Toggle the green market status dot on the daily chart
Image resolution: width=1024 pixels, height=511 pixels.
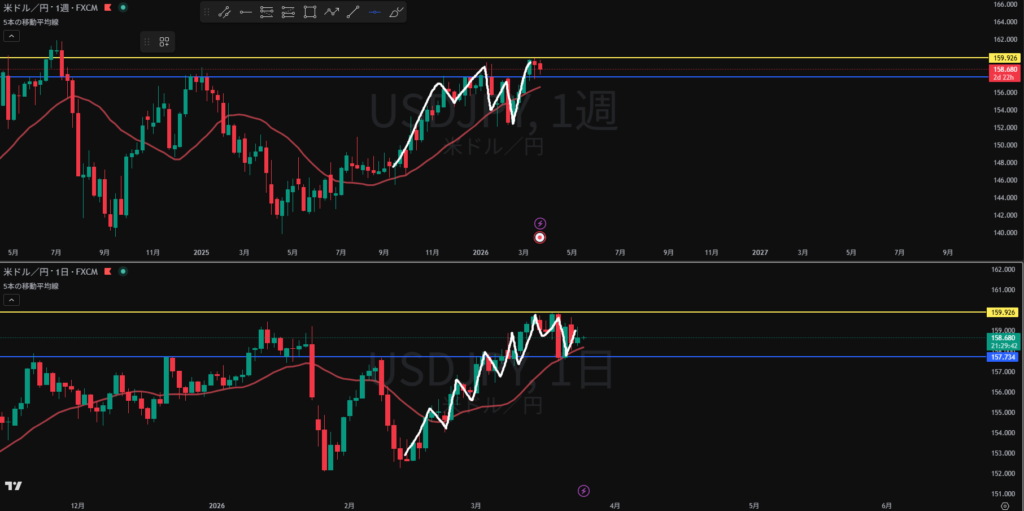tap(122, 272)
